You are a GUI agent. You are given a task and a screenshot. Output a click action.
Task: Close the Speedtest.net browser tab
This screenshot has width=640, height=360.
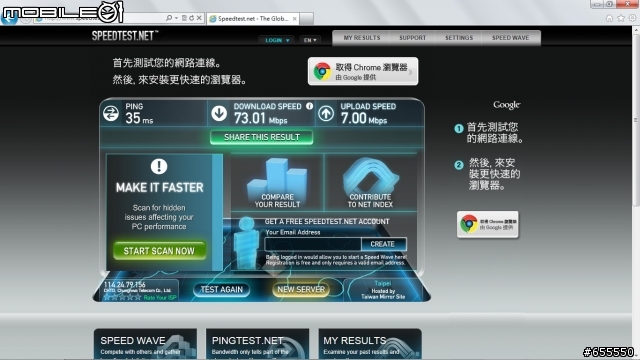pos(294,19)
